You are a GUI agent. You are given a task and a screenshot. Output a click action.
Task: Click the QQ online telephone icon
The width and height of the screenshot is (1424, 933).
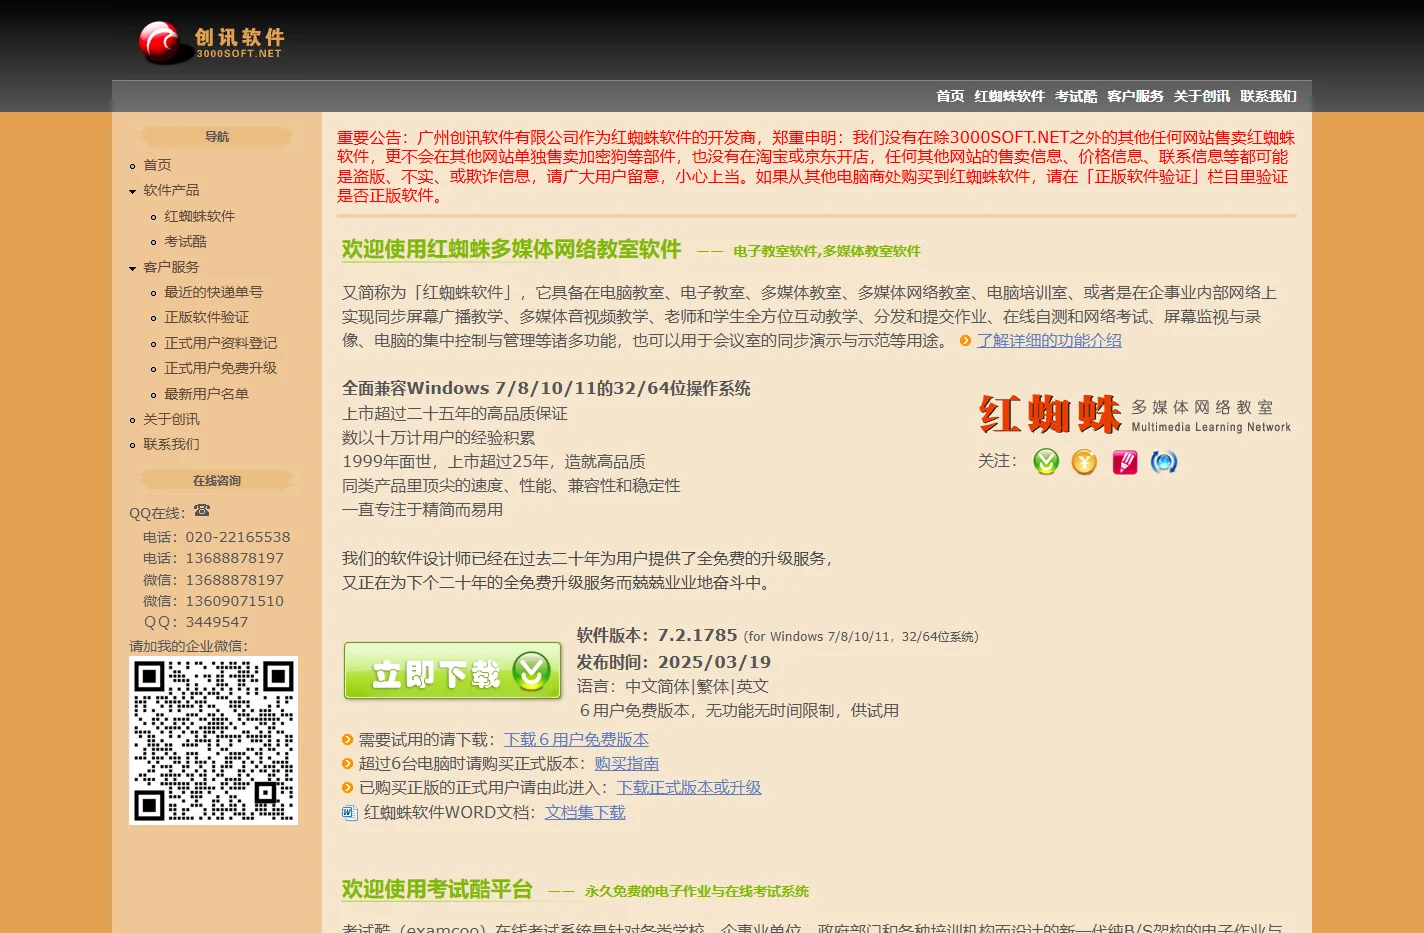tap(202, 511)
